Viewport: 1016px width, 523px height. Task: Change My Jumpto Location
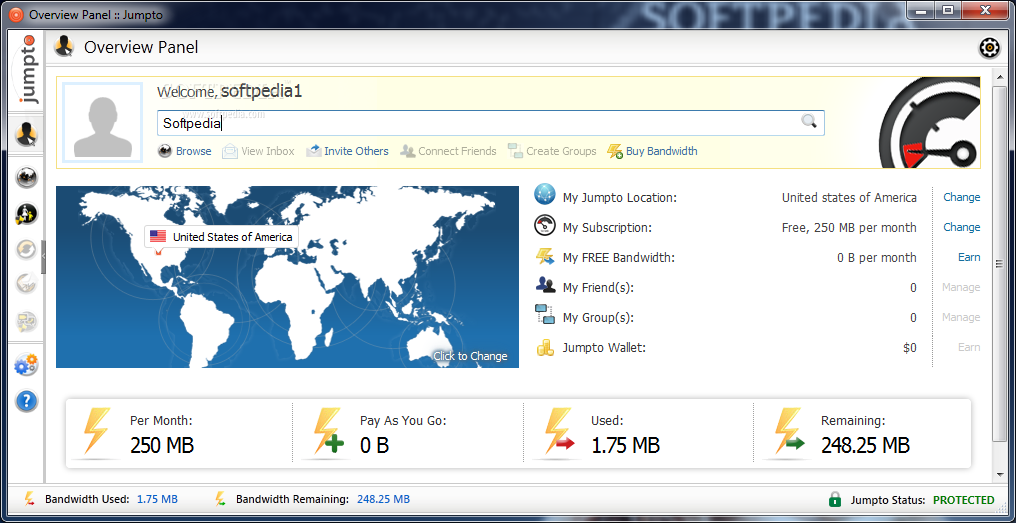pyautogui.click(x=962, y=197)
